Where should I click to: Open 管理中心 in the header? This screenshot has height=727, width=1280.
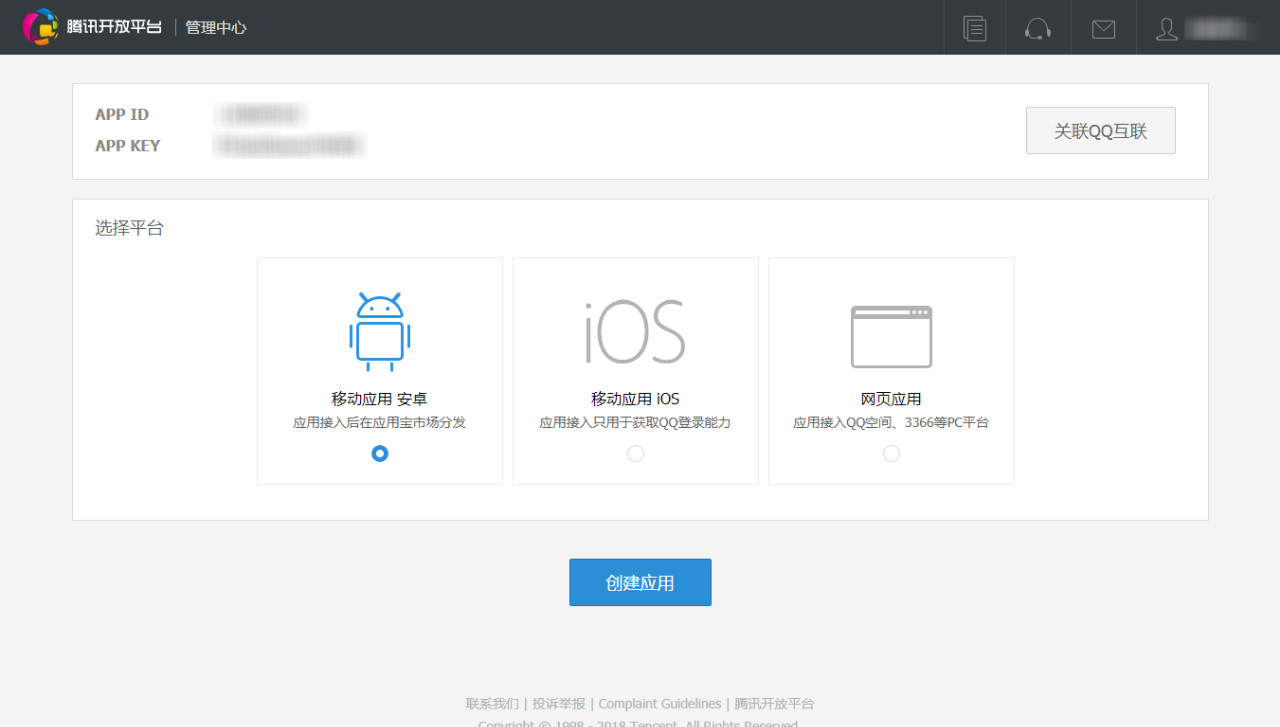[x=216, y=28]
